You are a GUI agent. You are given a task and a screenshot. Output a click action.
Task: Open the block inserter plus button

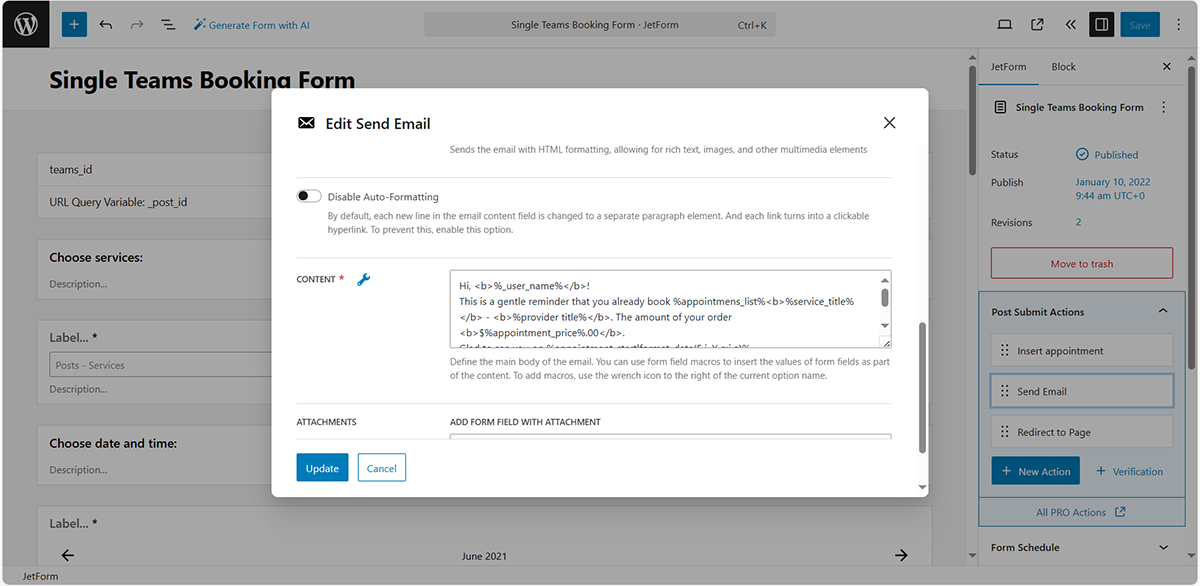click(75, 24)
